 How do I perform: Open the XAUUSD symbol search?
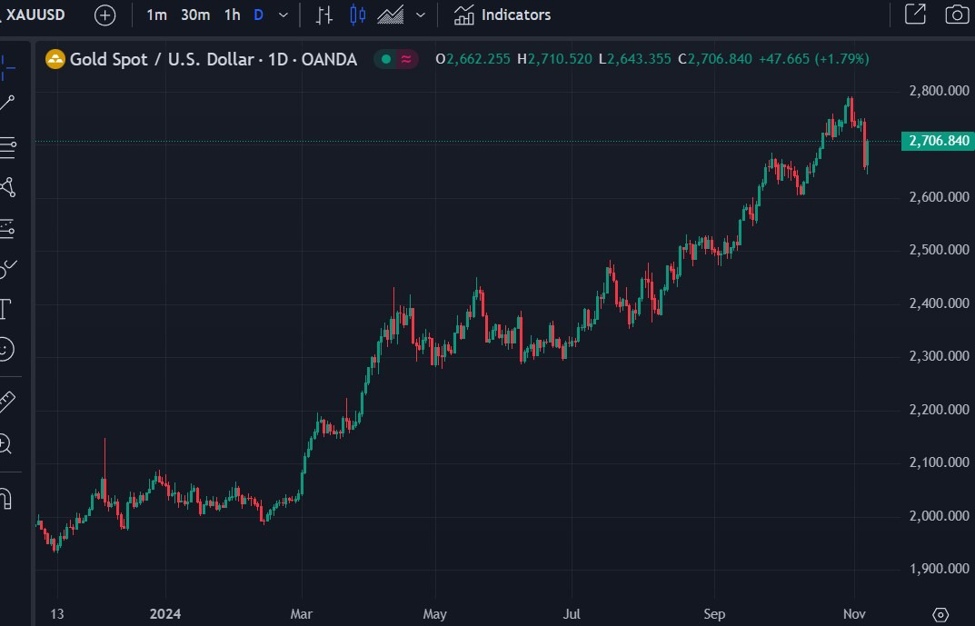coord(37,15)
